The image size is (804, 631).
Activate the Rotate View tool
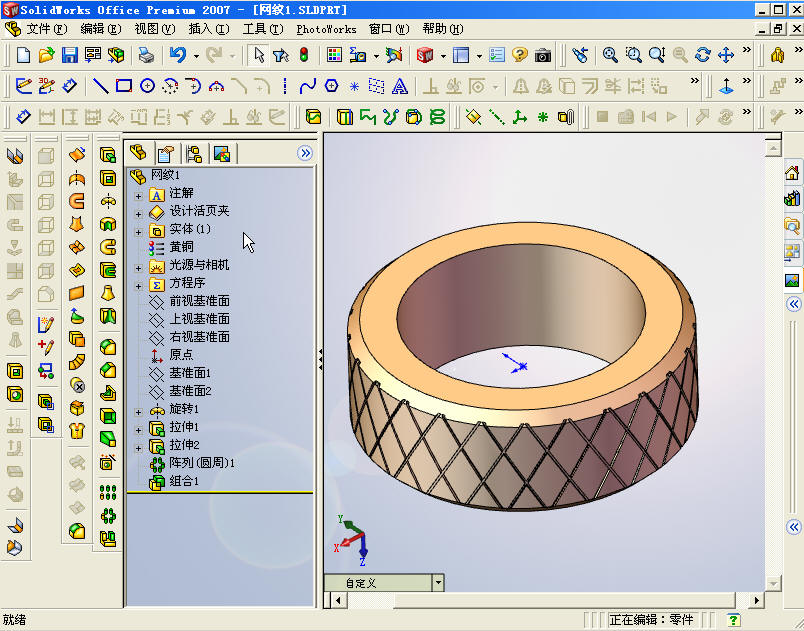[703, 55]
